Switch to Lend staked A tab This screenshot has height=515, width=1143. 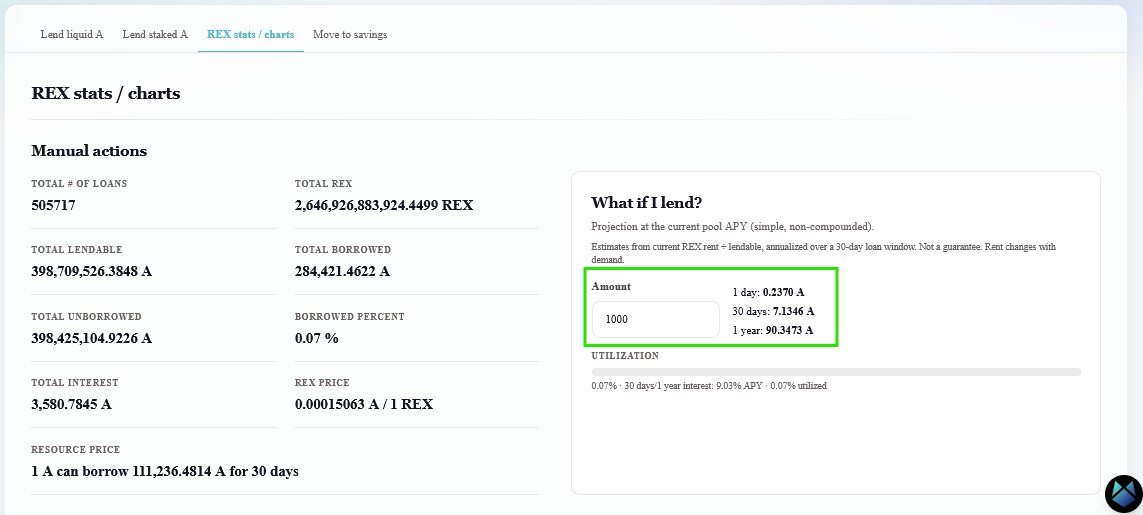point(155,34)
